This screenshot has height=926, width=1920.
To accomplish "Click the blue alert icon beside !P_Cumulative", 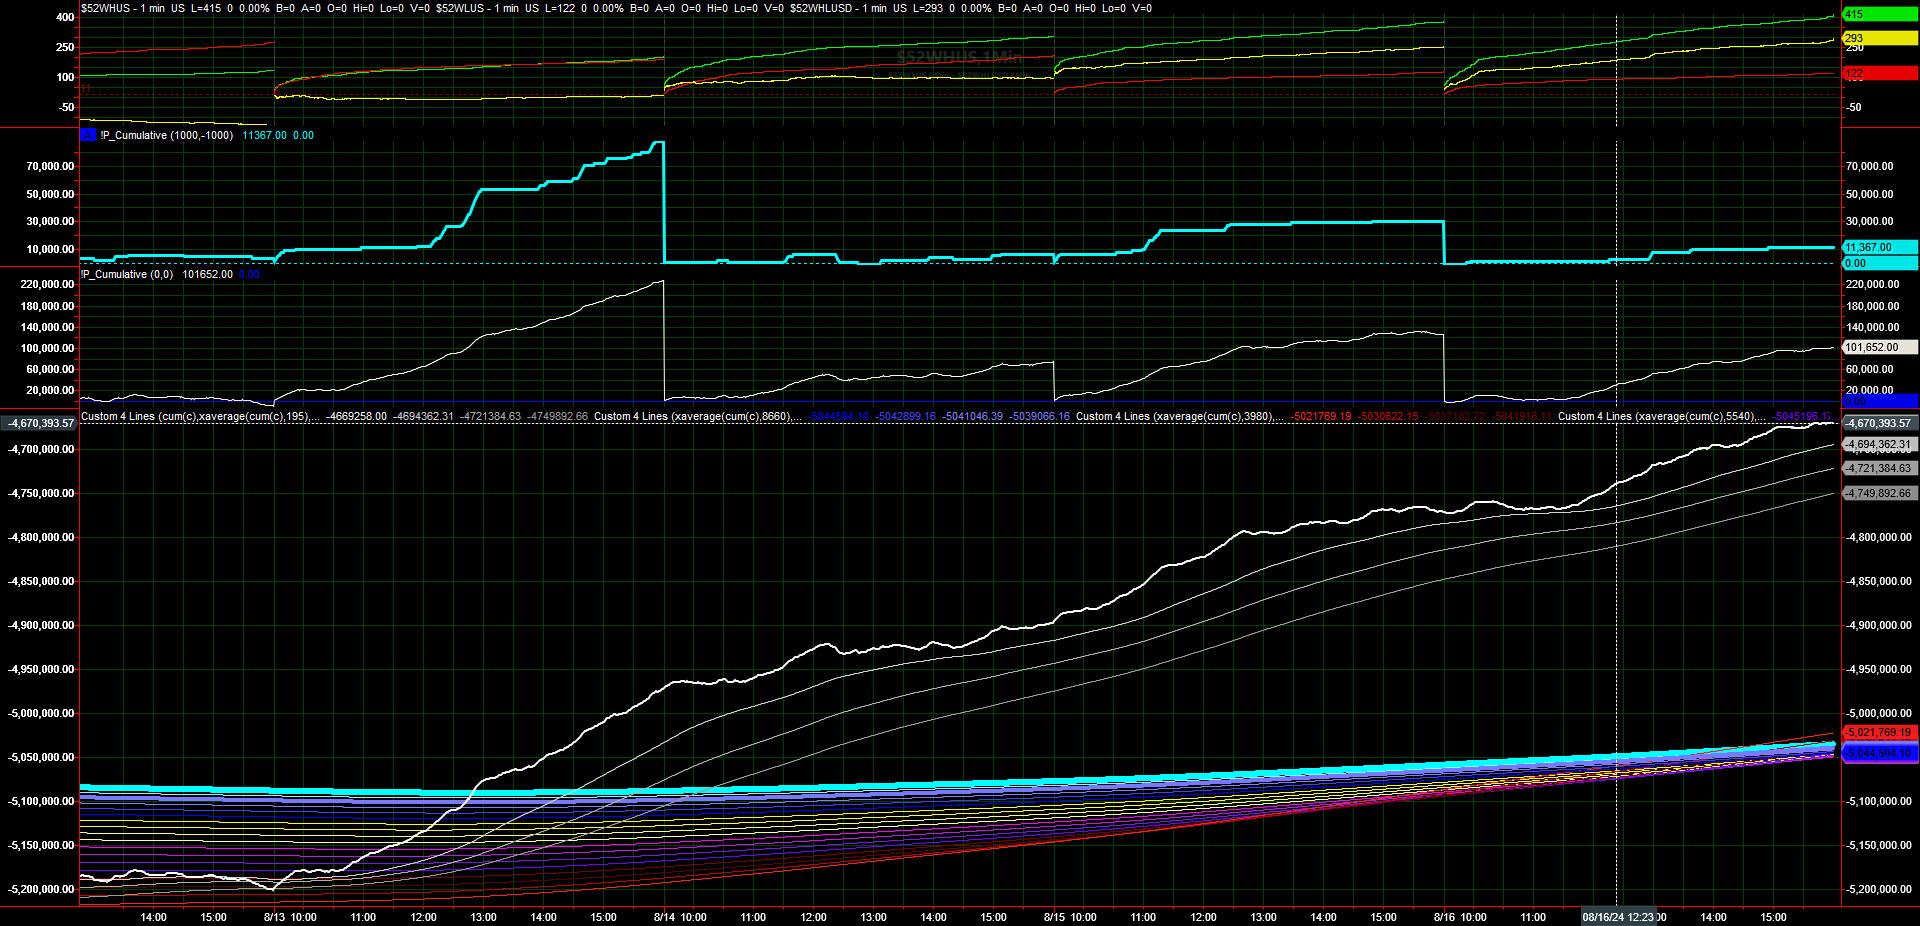I will 88,135.
